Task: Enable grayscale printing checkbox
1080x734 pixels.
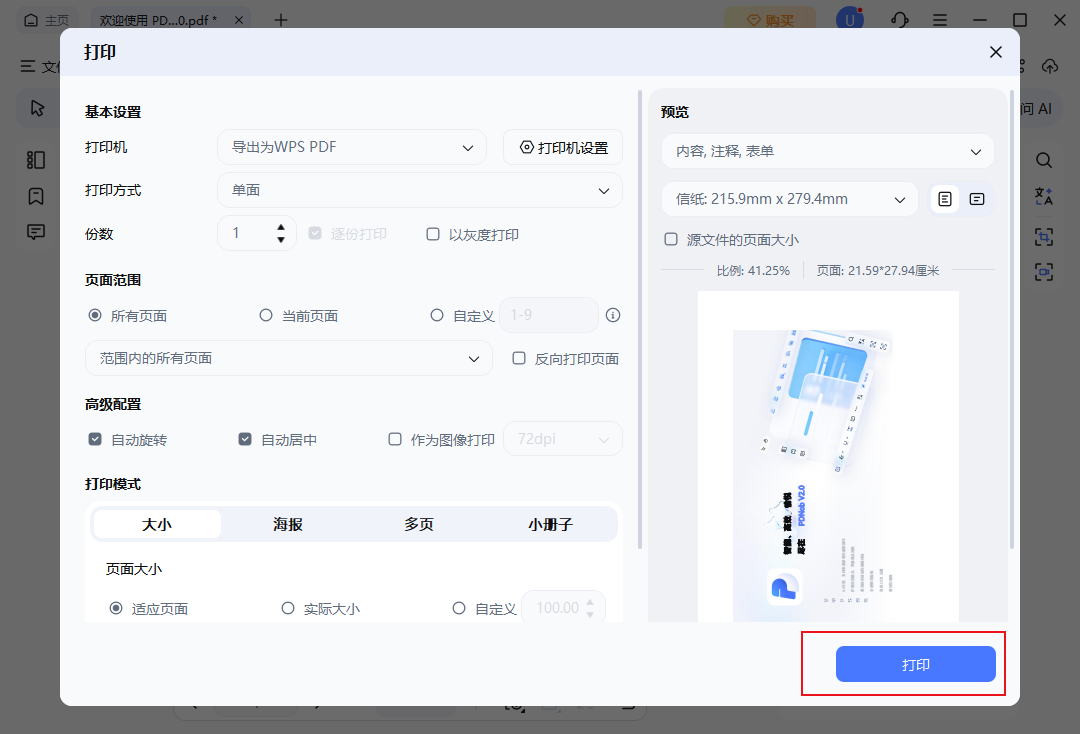Action: pyautogui.click(x=433, y=234)
